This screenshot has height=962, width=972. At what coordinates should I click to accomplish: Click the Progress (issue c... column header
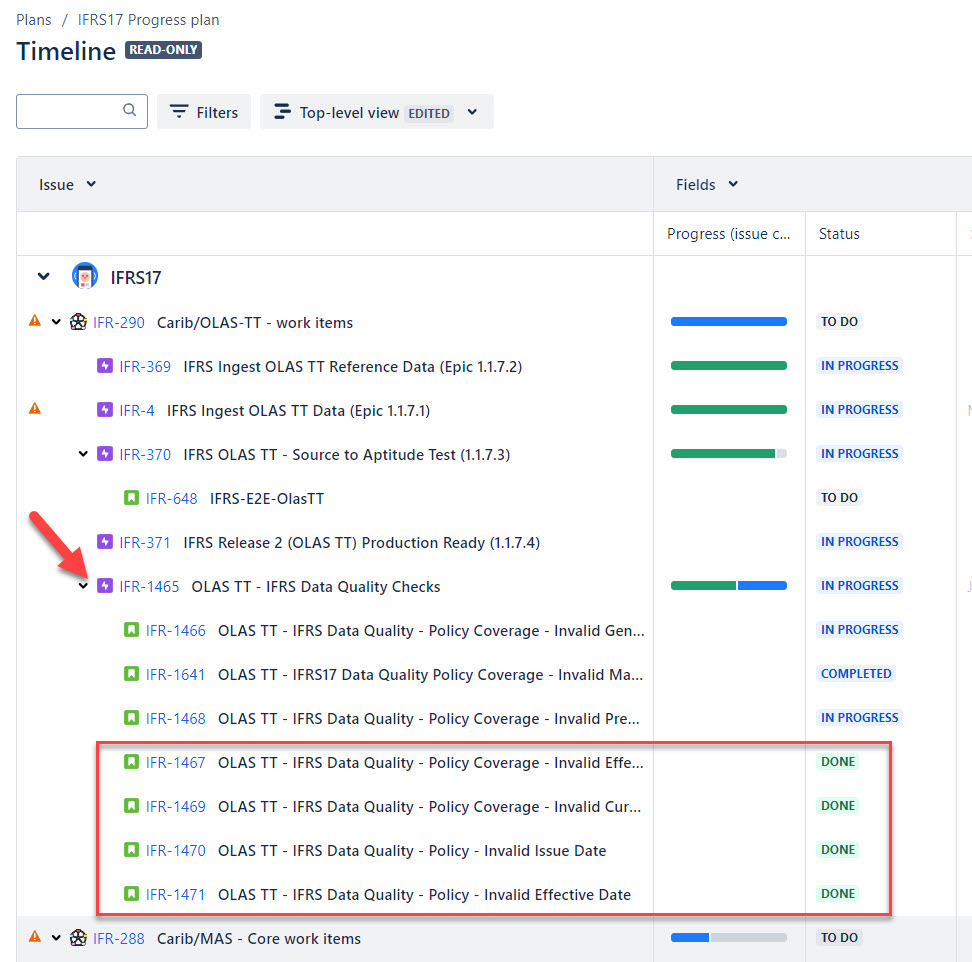point(728,234)
